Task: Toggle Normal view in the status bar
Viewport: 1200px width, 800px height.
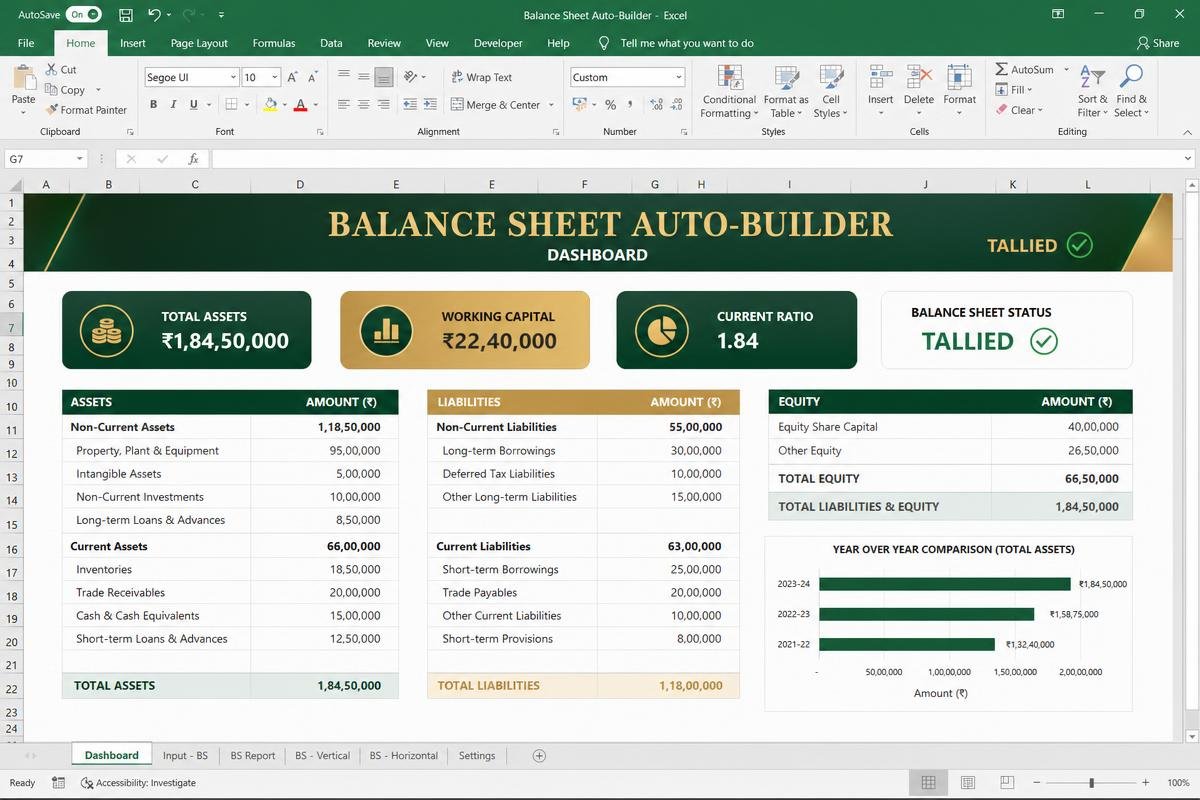Action: 928,783
